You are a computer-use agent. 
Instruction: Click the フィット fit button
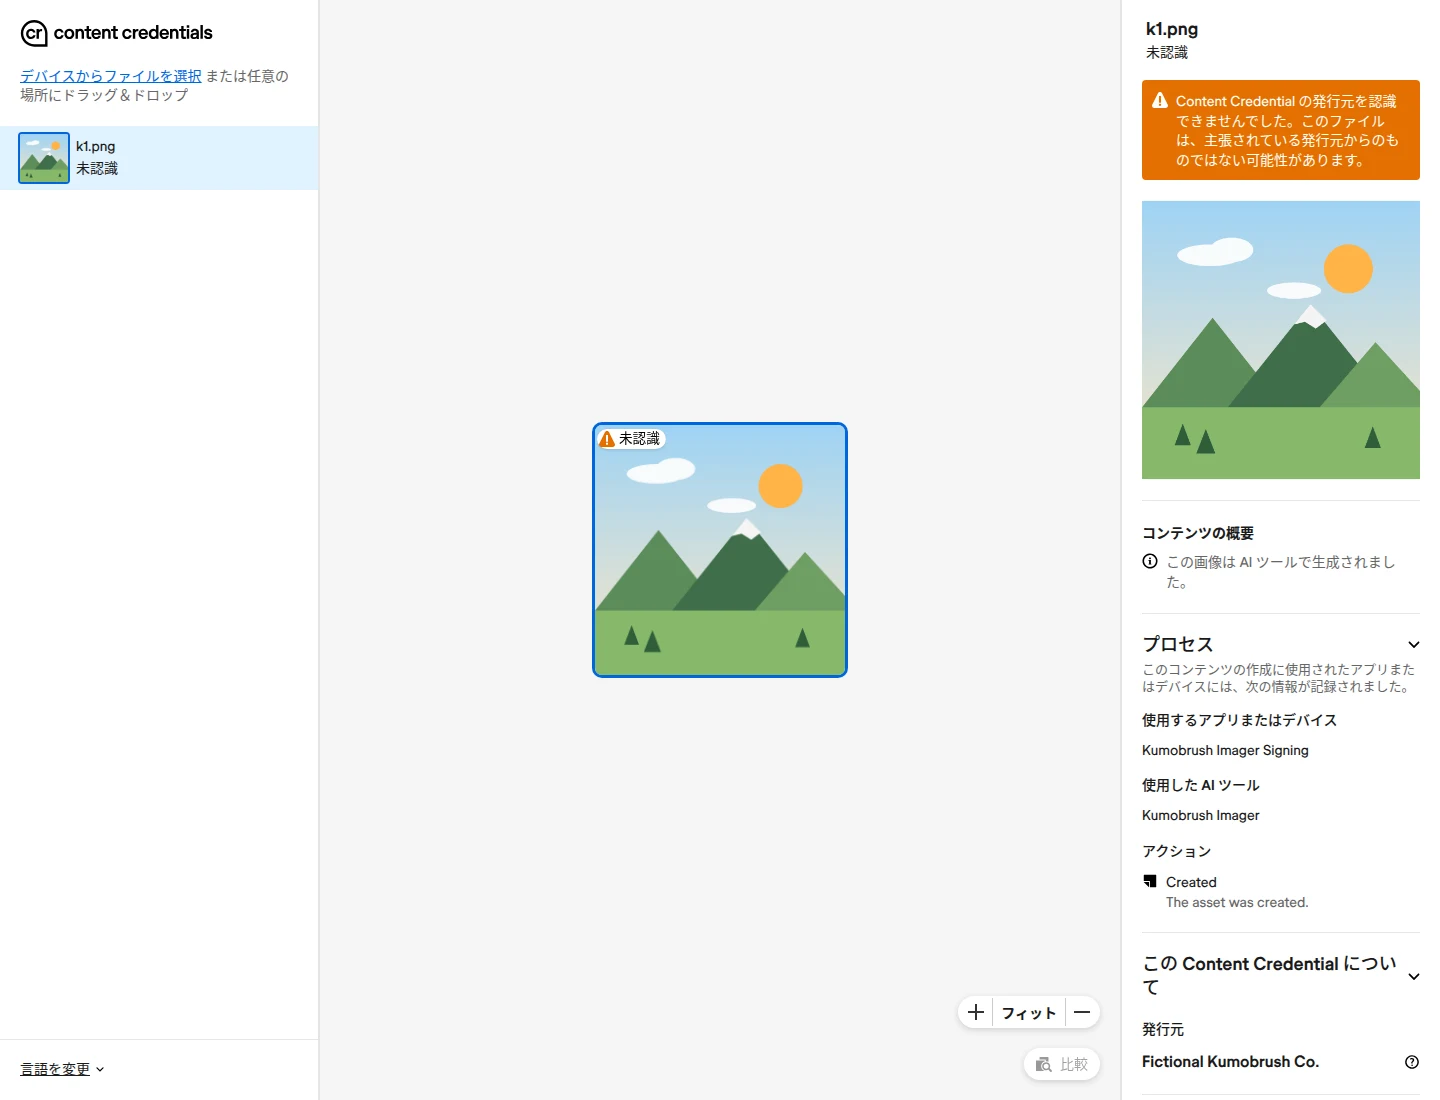(x=1029, y=1012)
